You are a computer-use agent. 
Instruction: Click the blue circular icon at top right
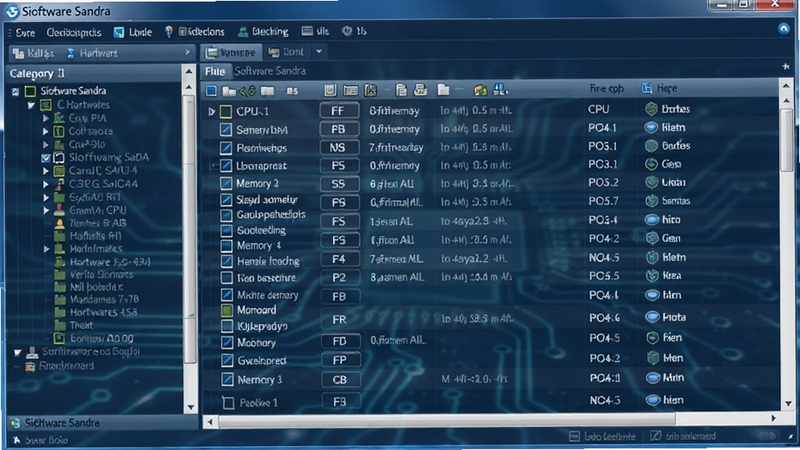(784, 29)
